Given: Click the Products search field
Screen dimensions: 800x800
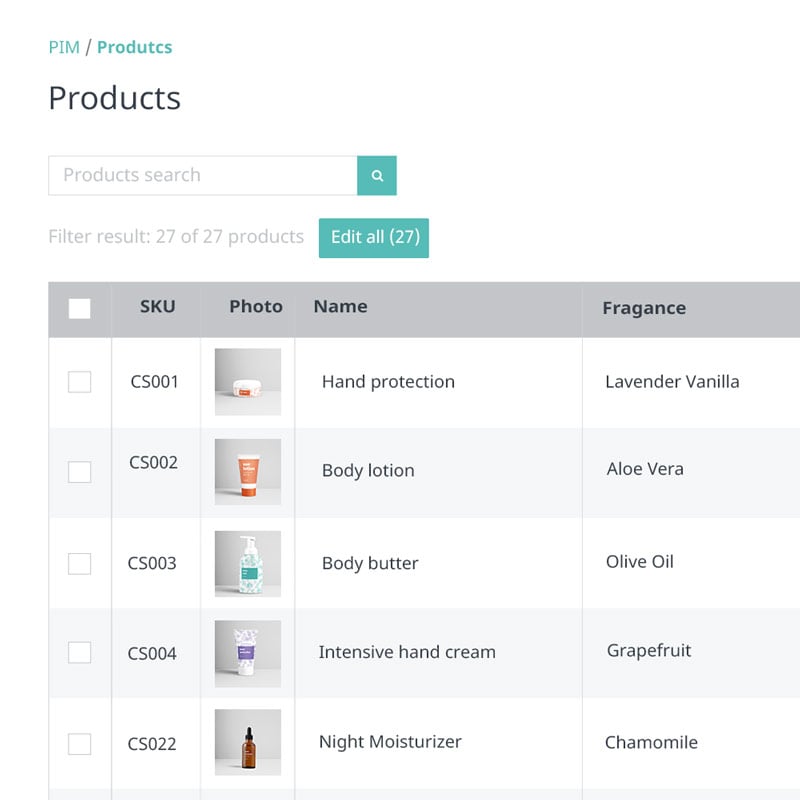Looking at the screenshot, I should (x=203, y=176).
